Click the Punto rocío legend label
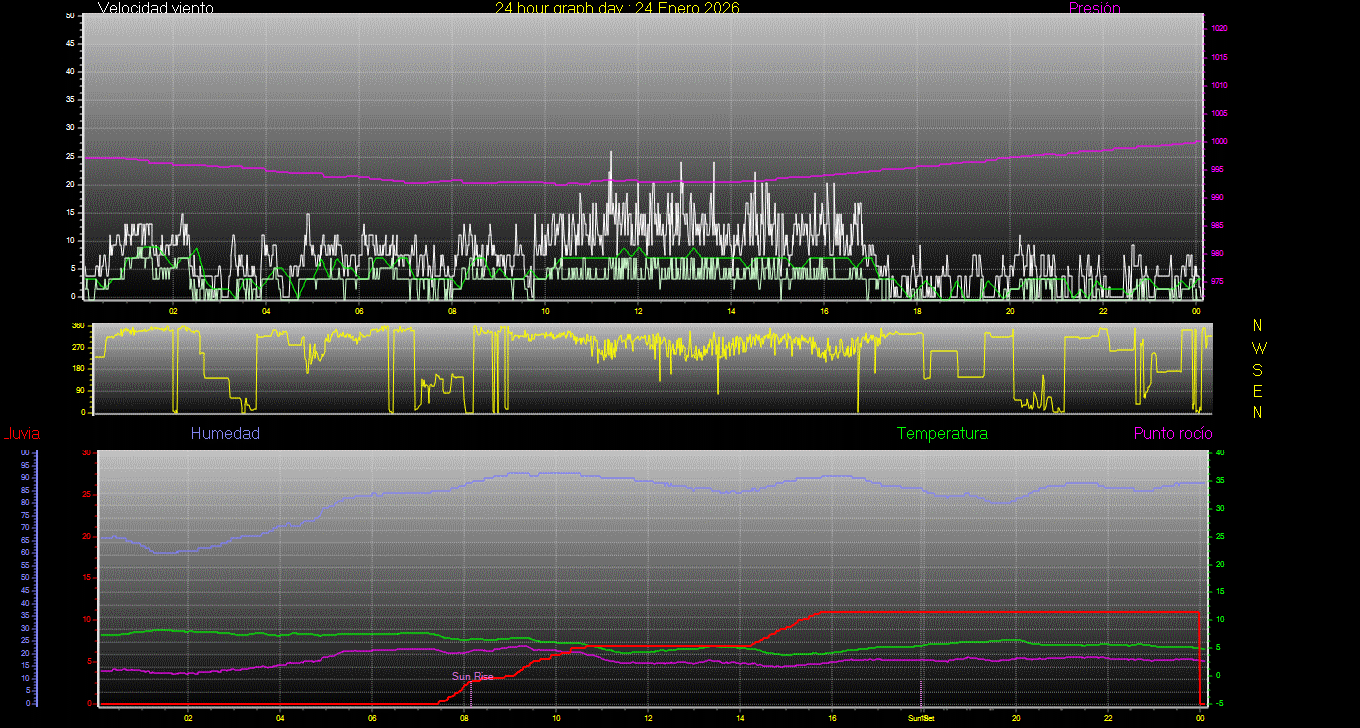 point(1172,434)
